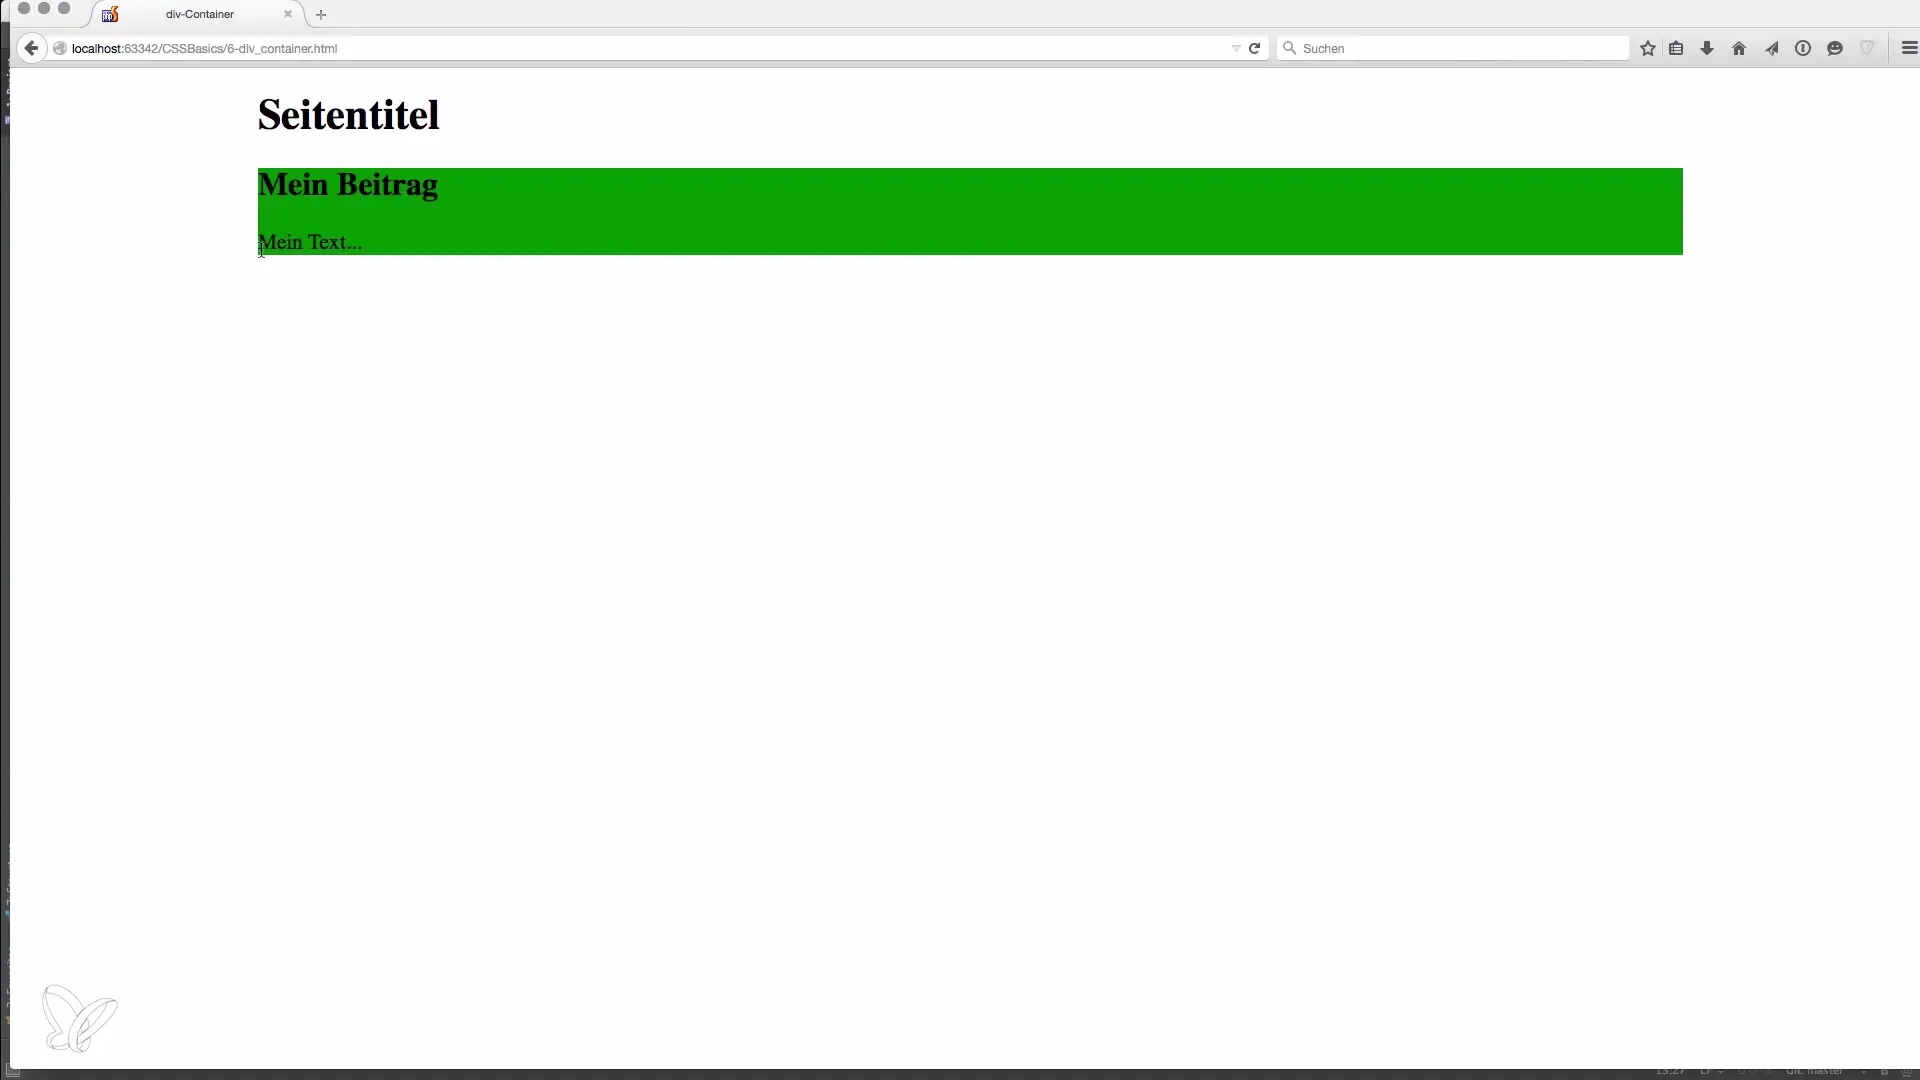Focus the Suchen search field
1920x1080 pixels.
(1453, 48)
